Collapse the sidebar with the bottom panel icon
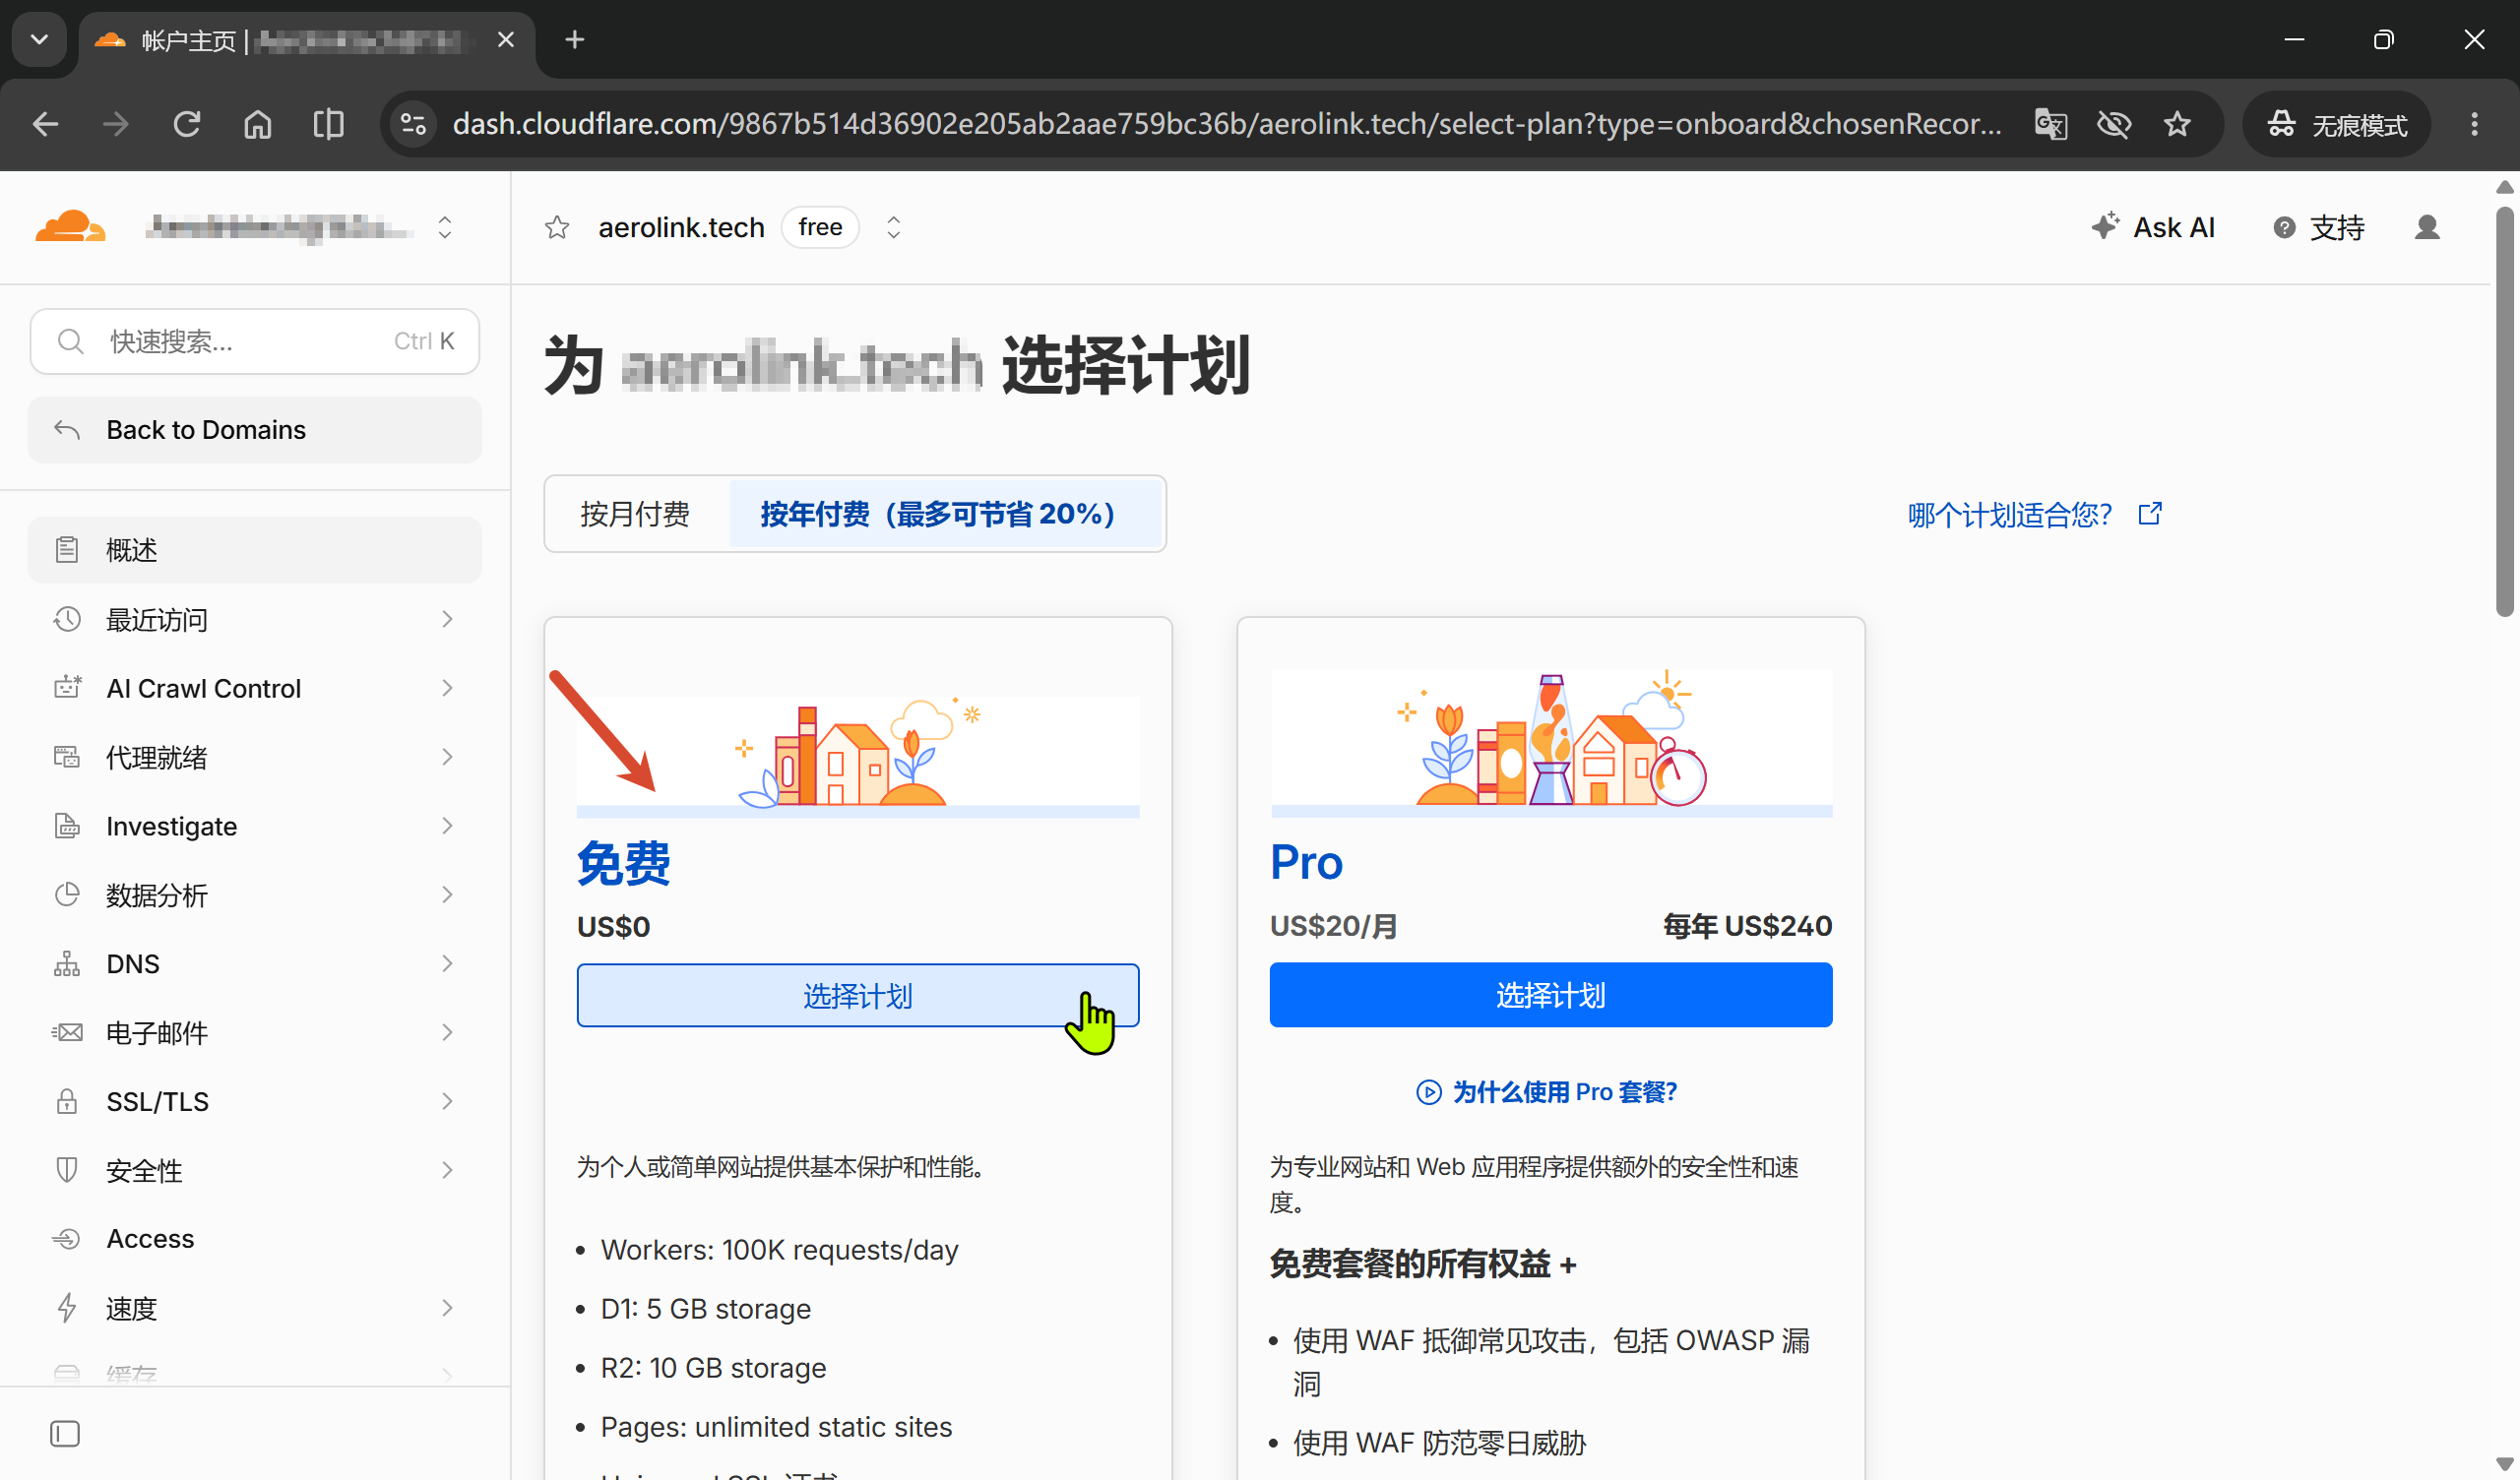Viewport: 2520px width, 1480px height. 65,1434
